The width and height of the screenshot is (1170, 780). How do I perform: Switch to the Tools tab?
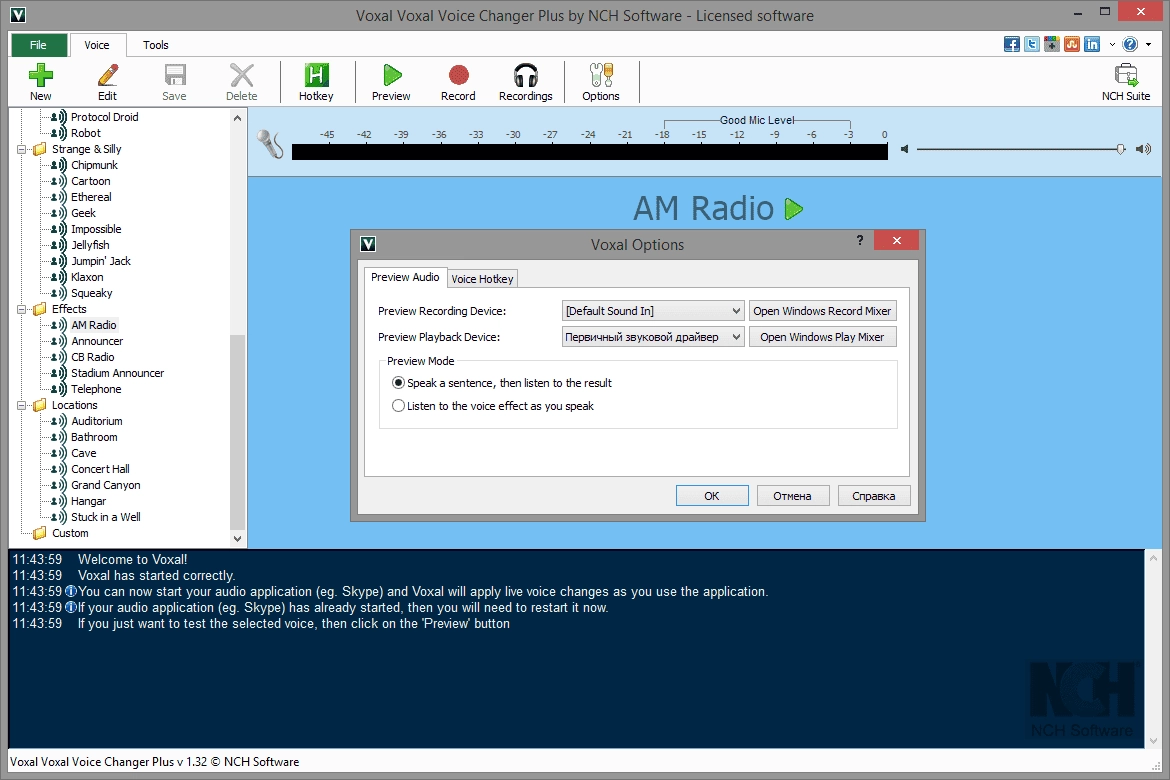click(156, 45)
